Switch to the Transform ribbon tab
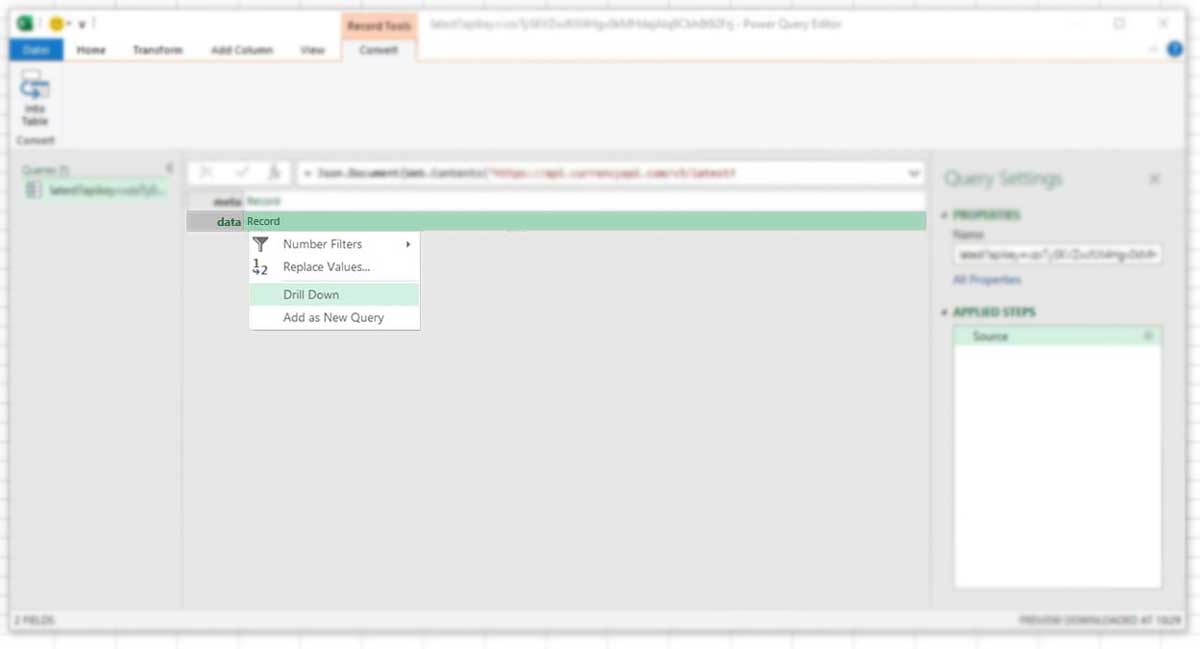This screenshot has height=649, width=1200. 157,47
